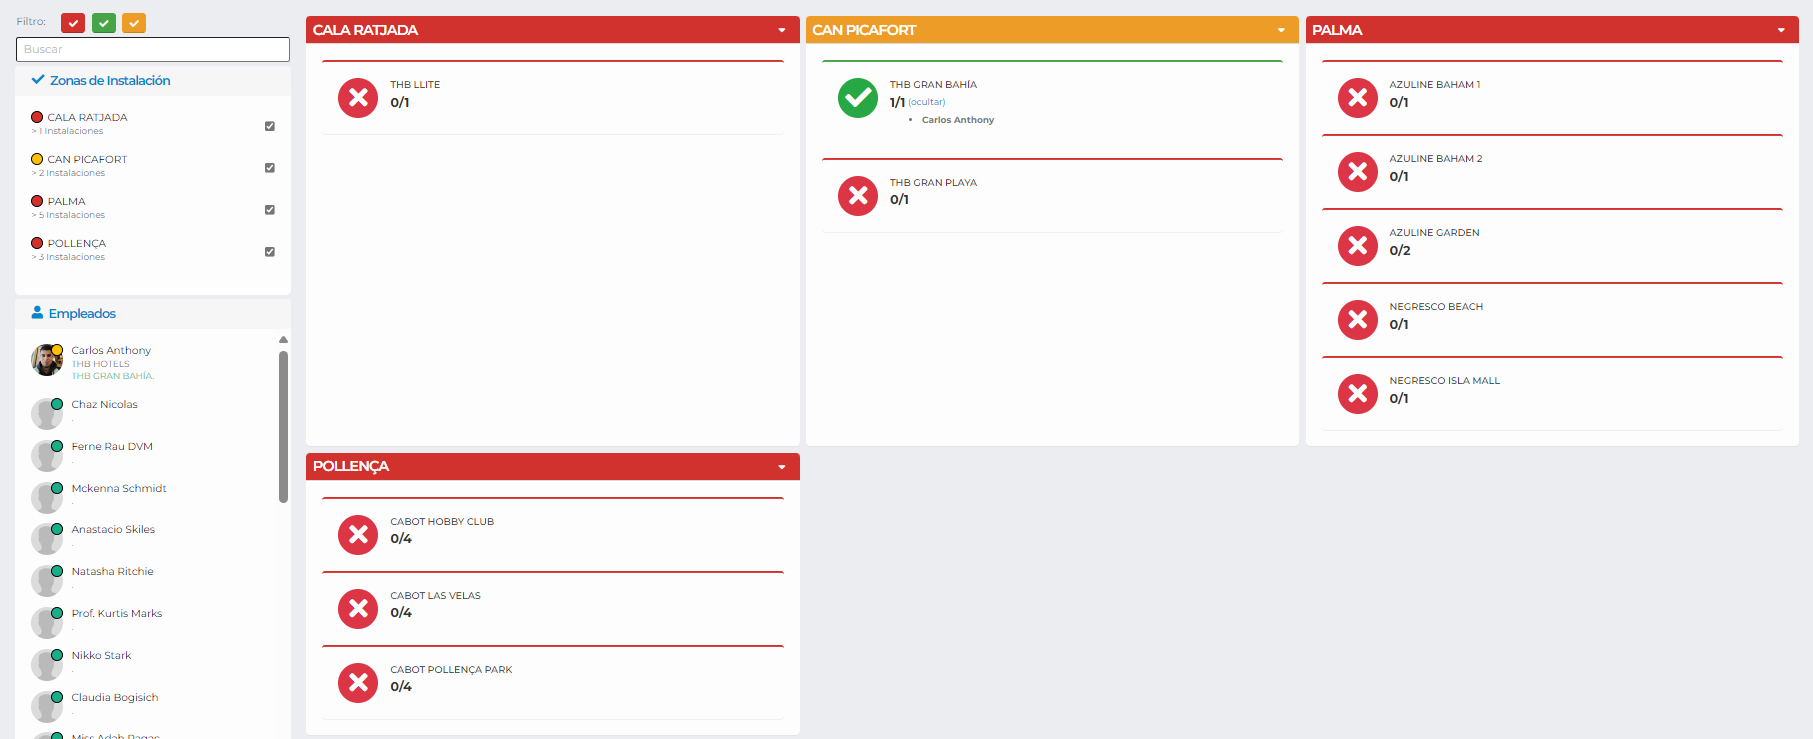Click the red X icon for THB GRAN PLAYA

(x=857, y=196)
